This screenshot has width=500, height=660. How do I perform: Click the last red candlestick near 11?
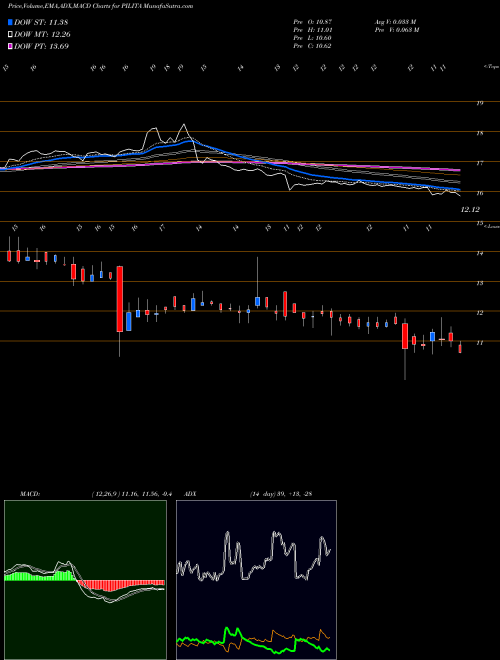click(x=460, y=349)
